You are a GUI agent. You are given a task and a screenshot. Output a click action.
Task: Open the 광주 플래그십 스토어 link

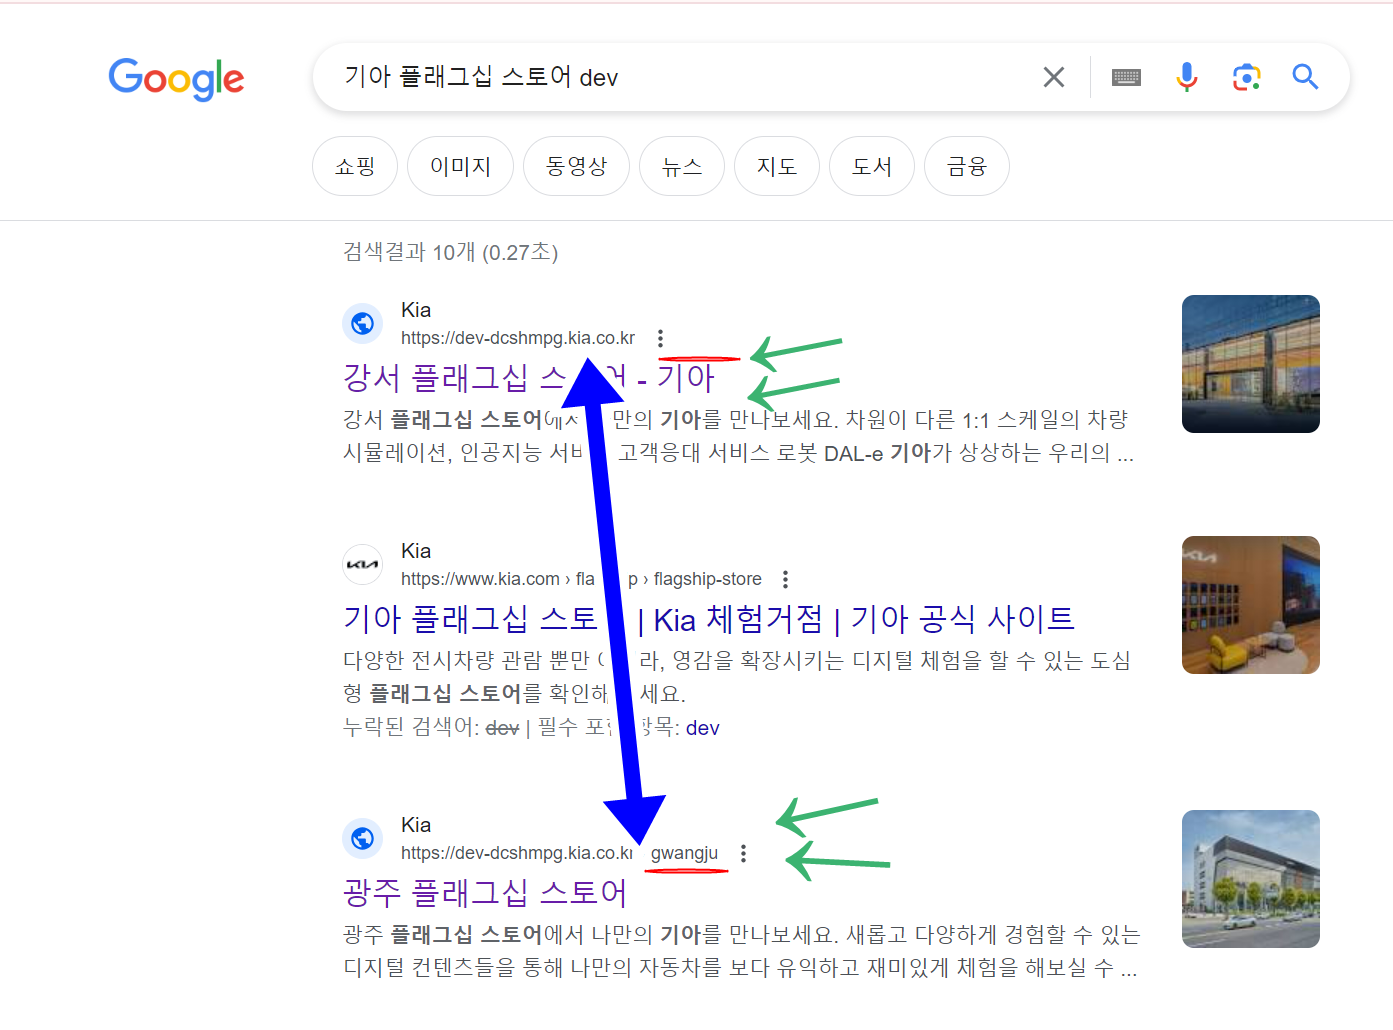[x=483, y=891]
